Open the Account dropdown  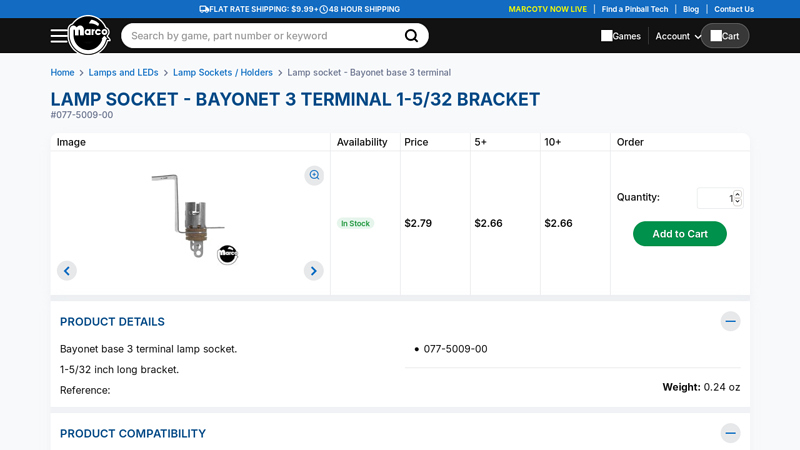[x=678, y=36]
